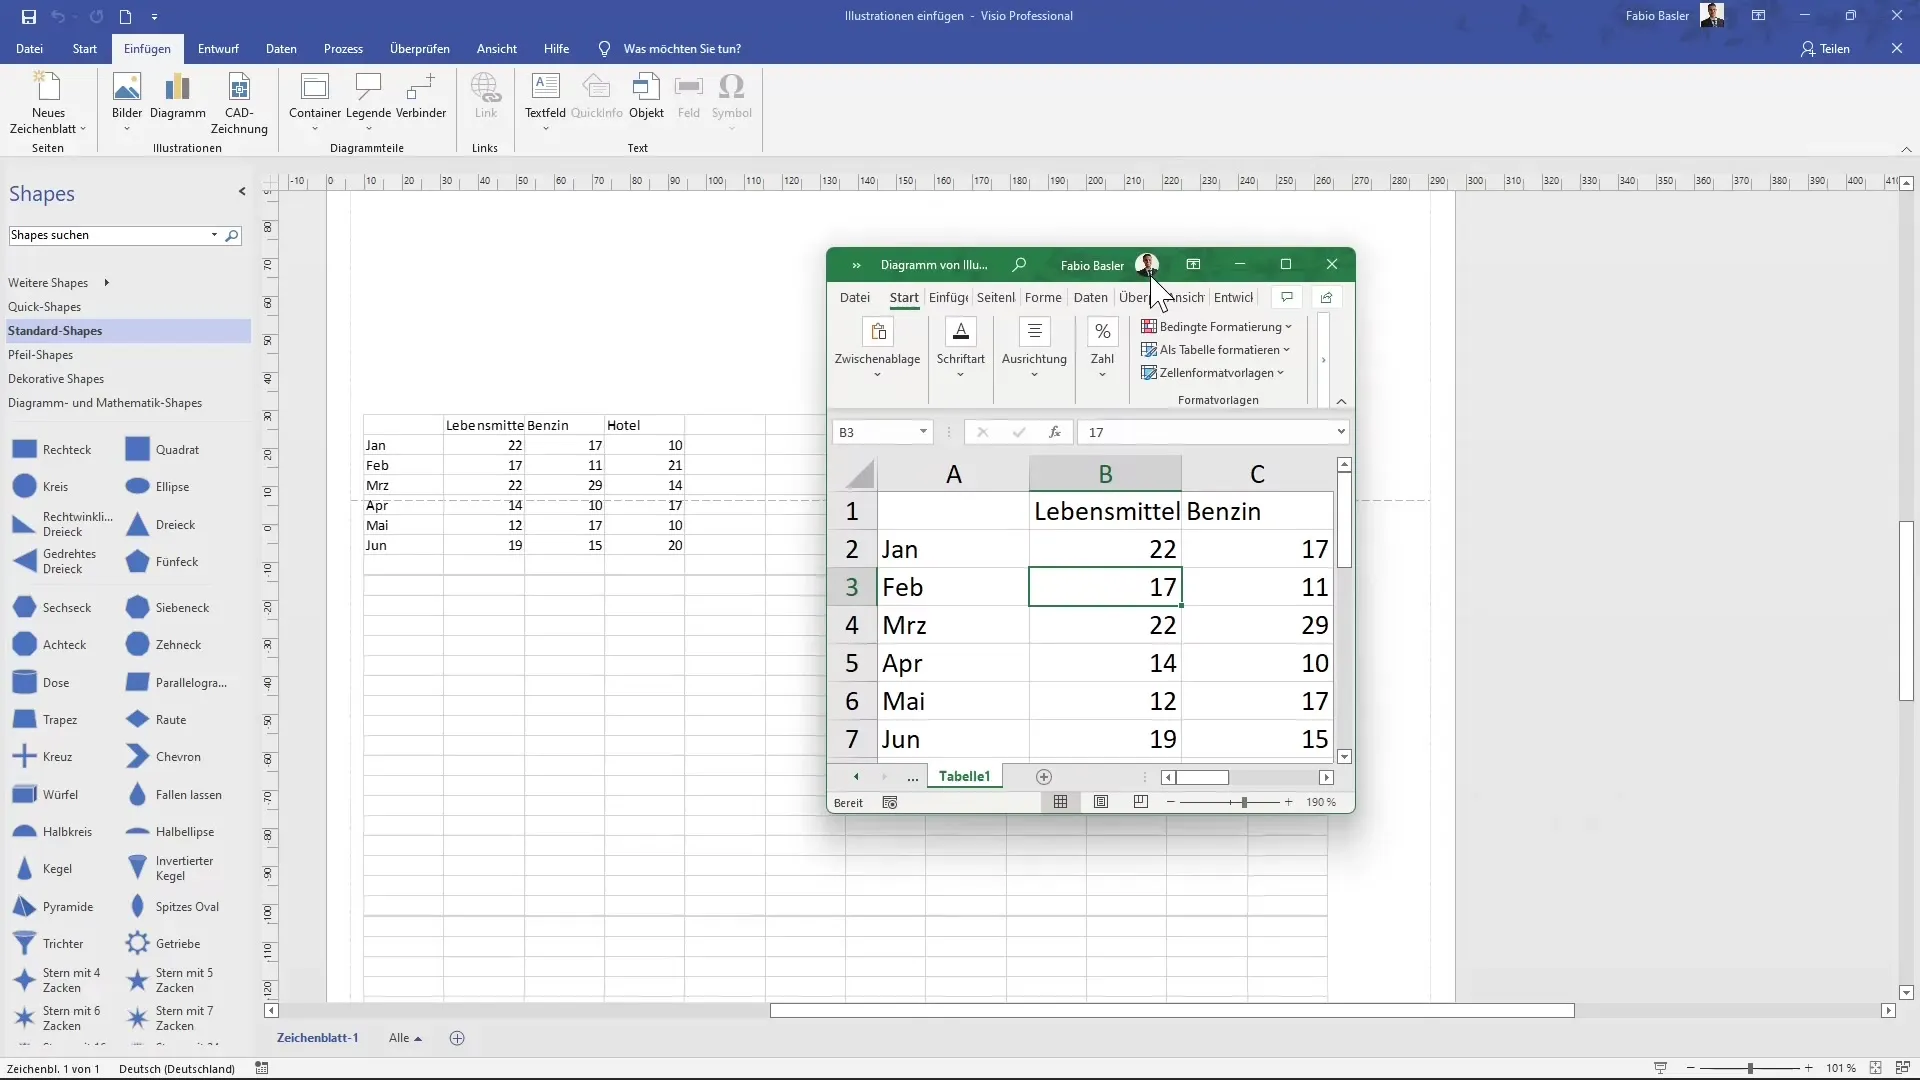The height and width of the screenshot is (1080, 1920).
Task: Switch Excel to page layout view
Action: tap(1101, 802)
